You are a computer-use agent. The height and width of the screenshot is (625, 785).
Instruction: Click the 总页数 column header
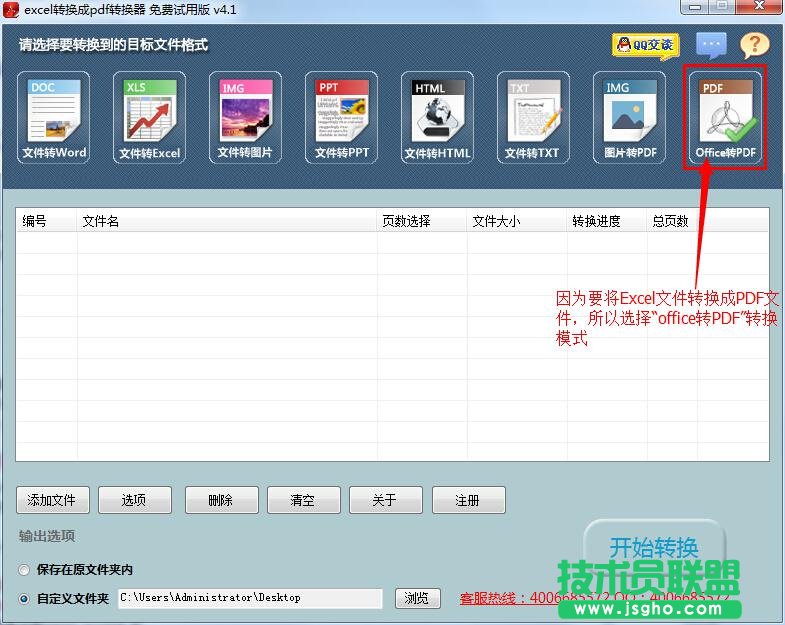pyautogui.click(x=672, y=221)
